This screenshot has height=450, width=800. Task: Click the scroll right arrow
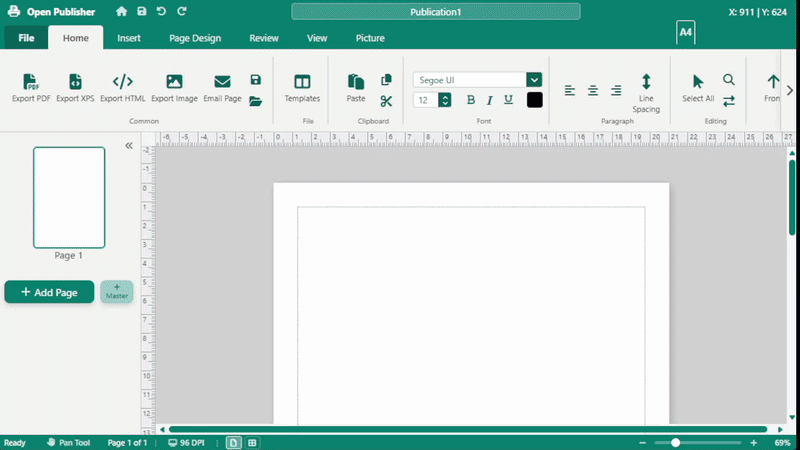tap(780, 430)
